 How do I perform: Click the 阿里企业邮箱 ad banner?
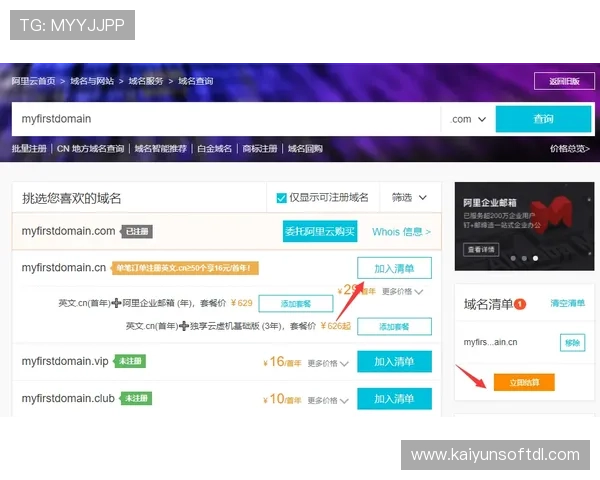pyautogui.click(x=524, y=226)
